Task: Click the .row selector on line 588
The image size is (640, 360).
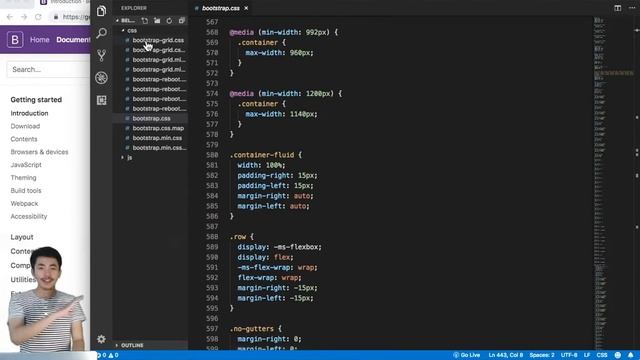Action: point(238,237)
